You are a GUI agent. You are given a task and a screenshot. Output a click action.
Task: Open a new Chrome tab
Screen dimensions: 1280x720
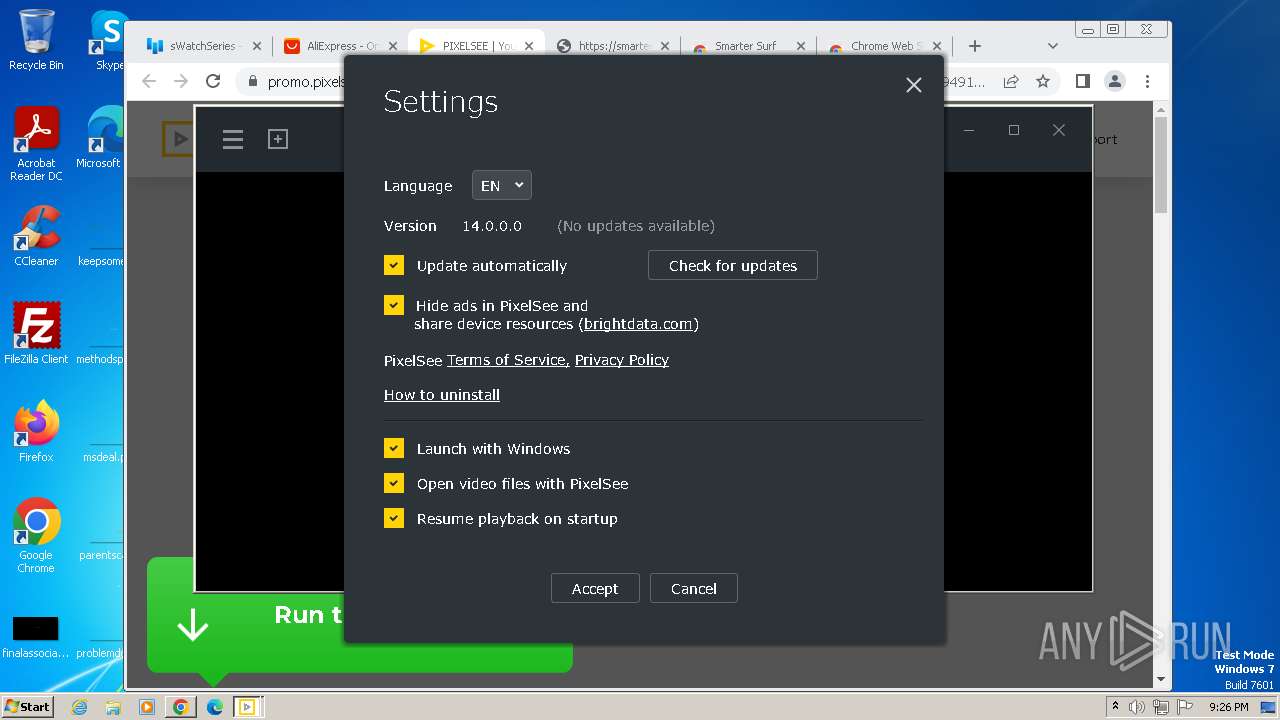[975, 46]
